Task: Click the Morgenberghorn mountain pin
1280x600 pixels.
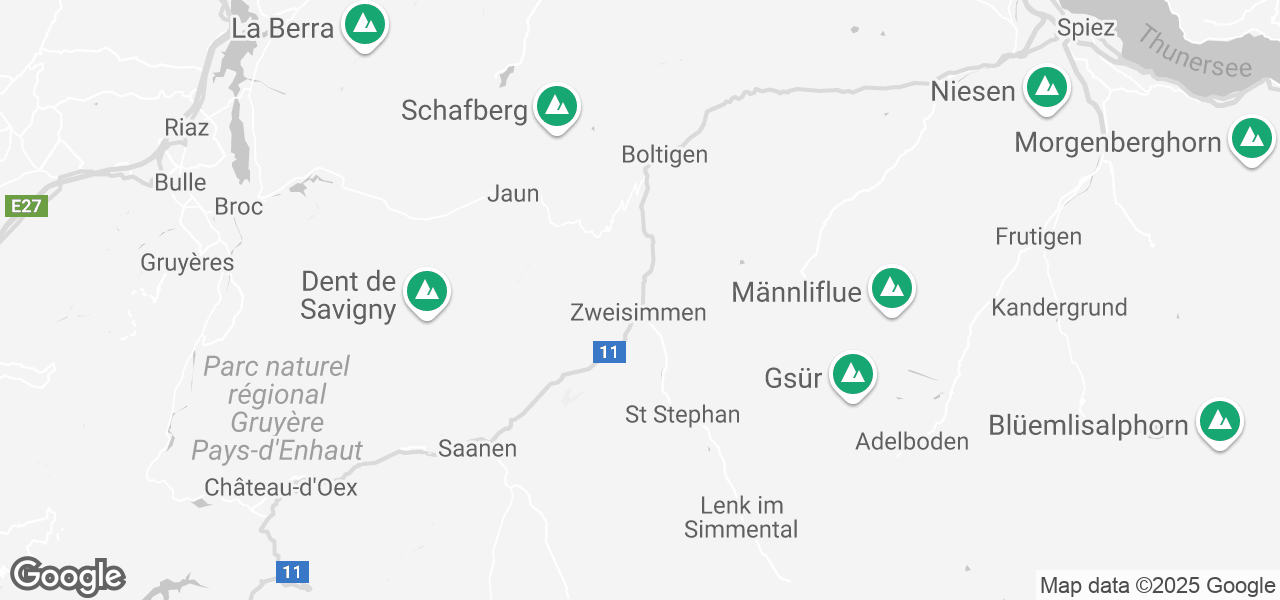Action: pyautogui.click(x=1251, y=141)
